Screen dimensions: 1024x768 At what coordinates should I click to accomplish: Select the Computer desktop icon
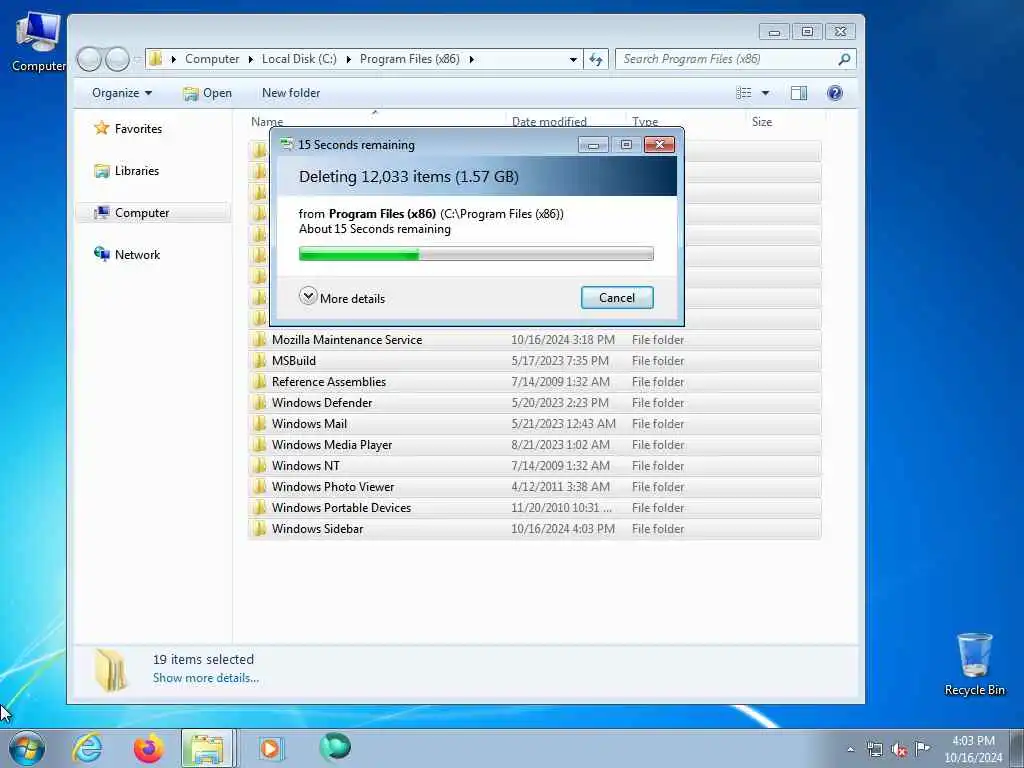[x=38, y=40]
